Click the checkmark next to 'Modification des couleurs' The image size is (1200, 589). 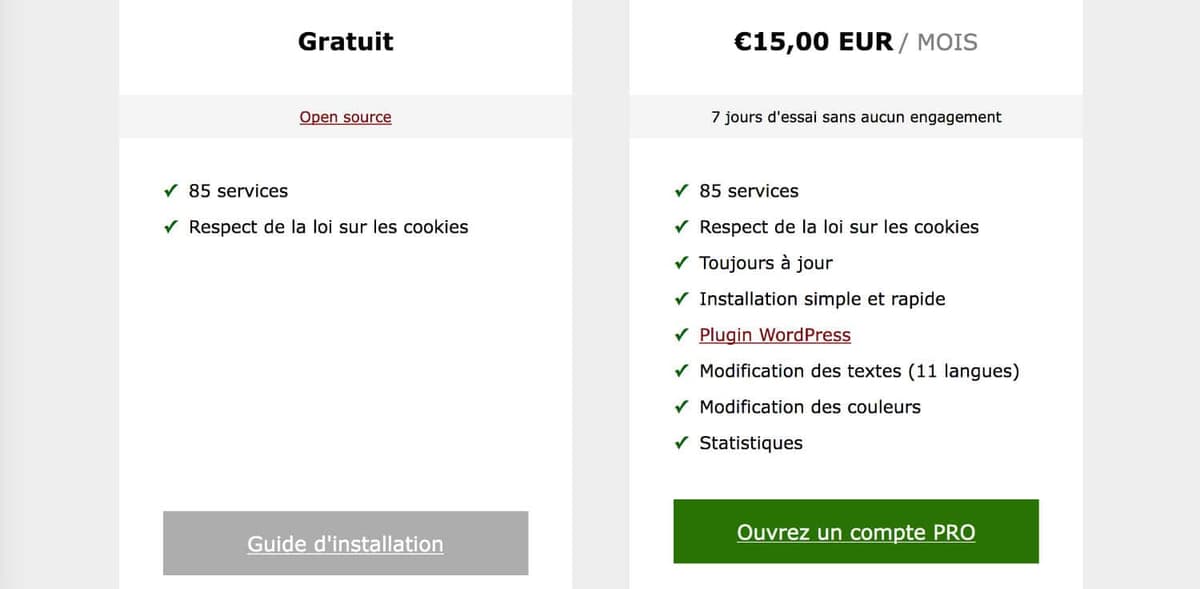click(x=683, y=407)
